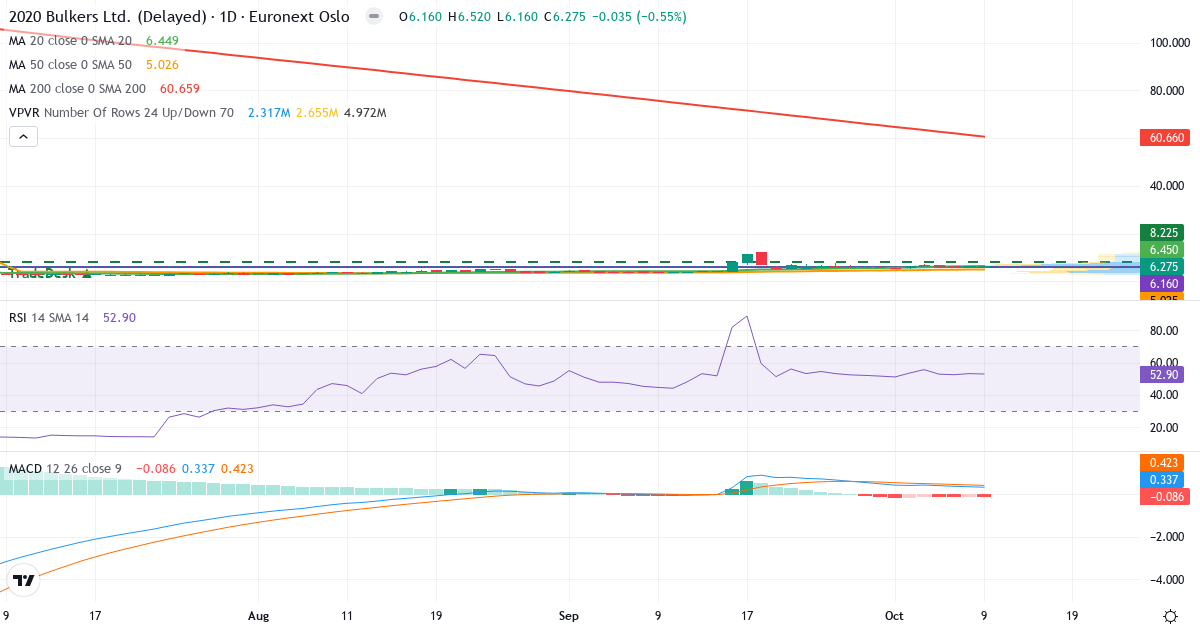Viewport: 1200px width, 630px height.
Task: Click the market status pill beside Euronext Oslo
Action: point(373,17)
